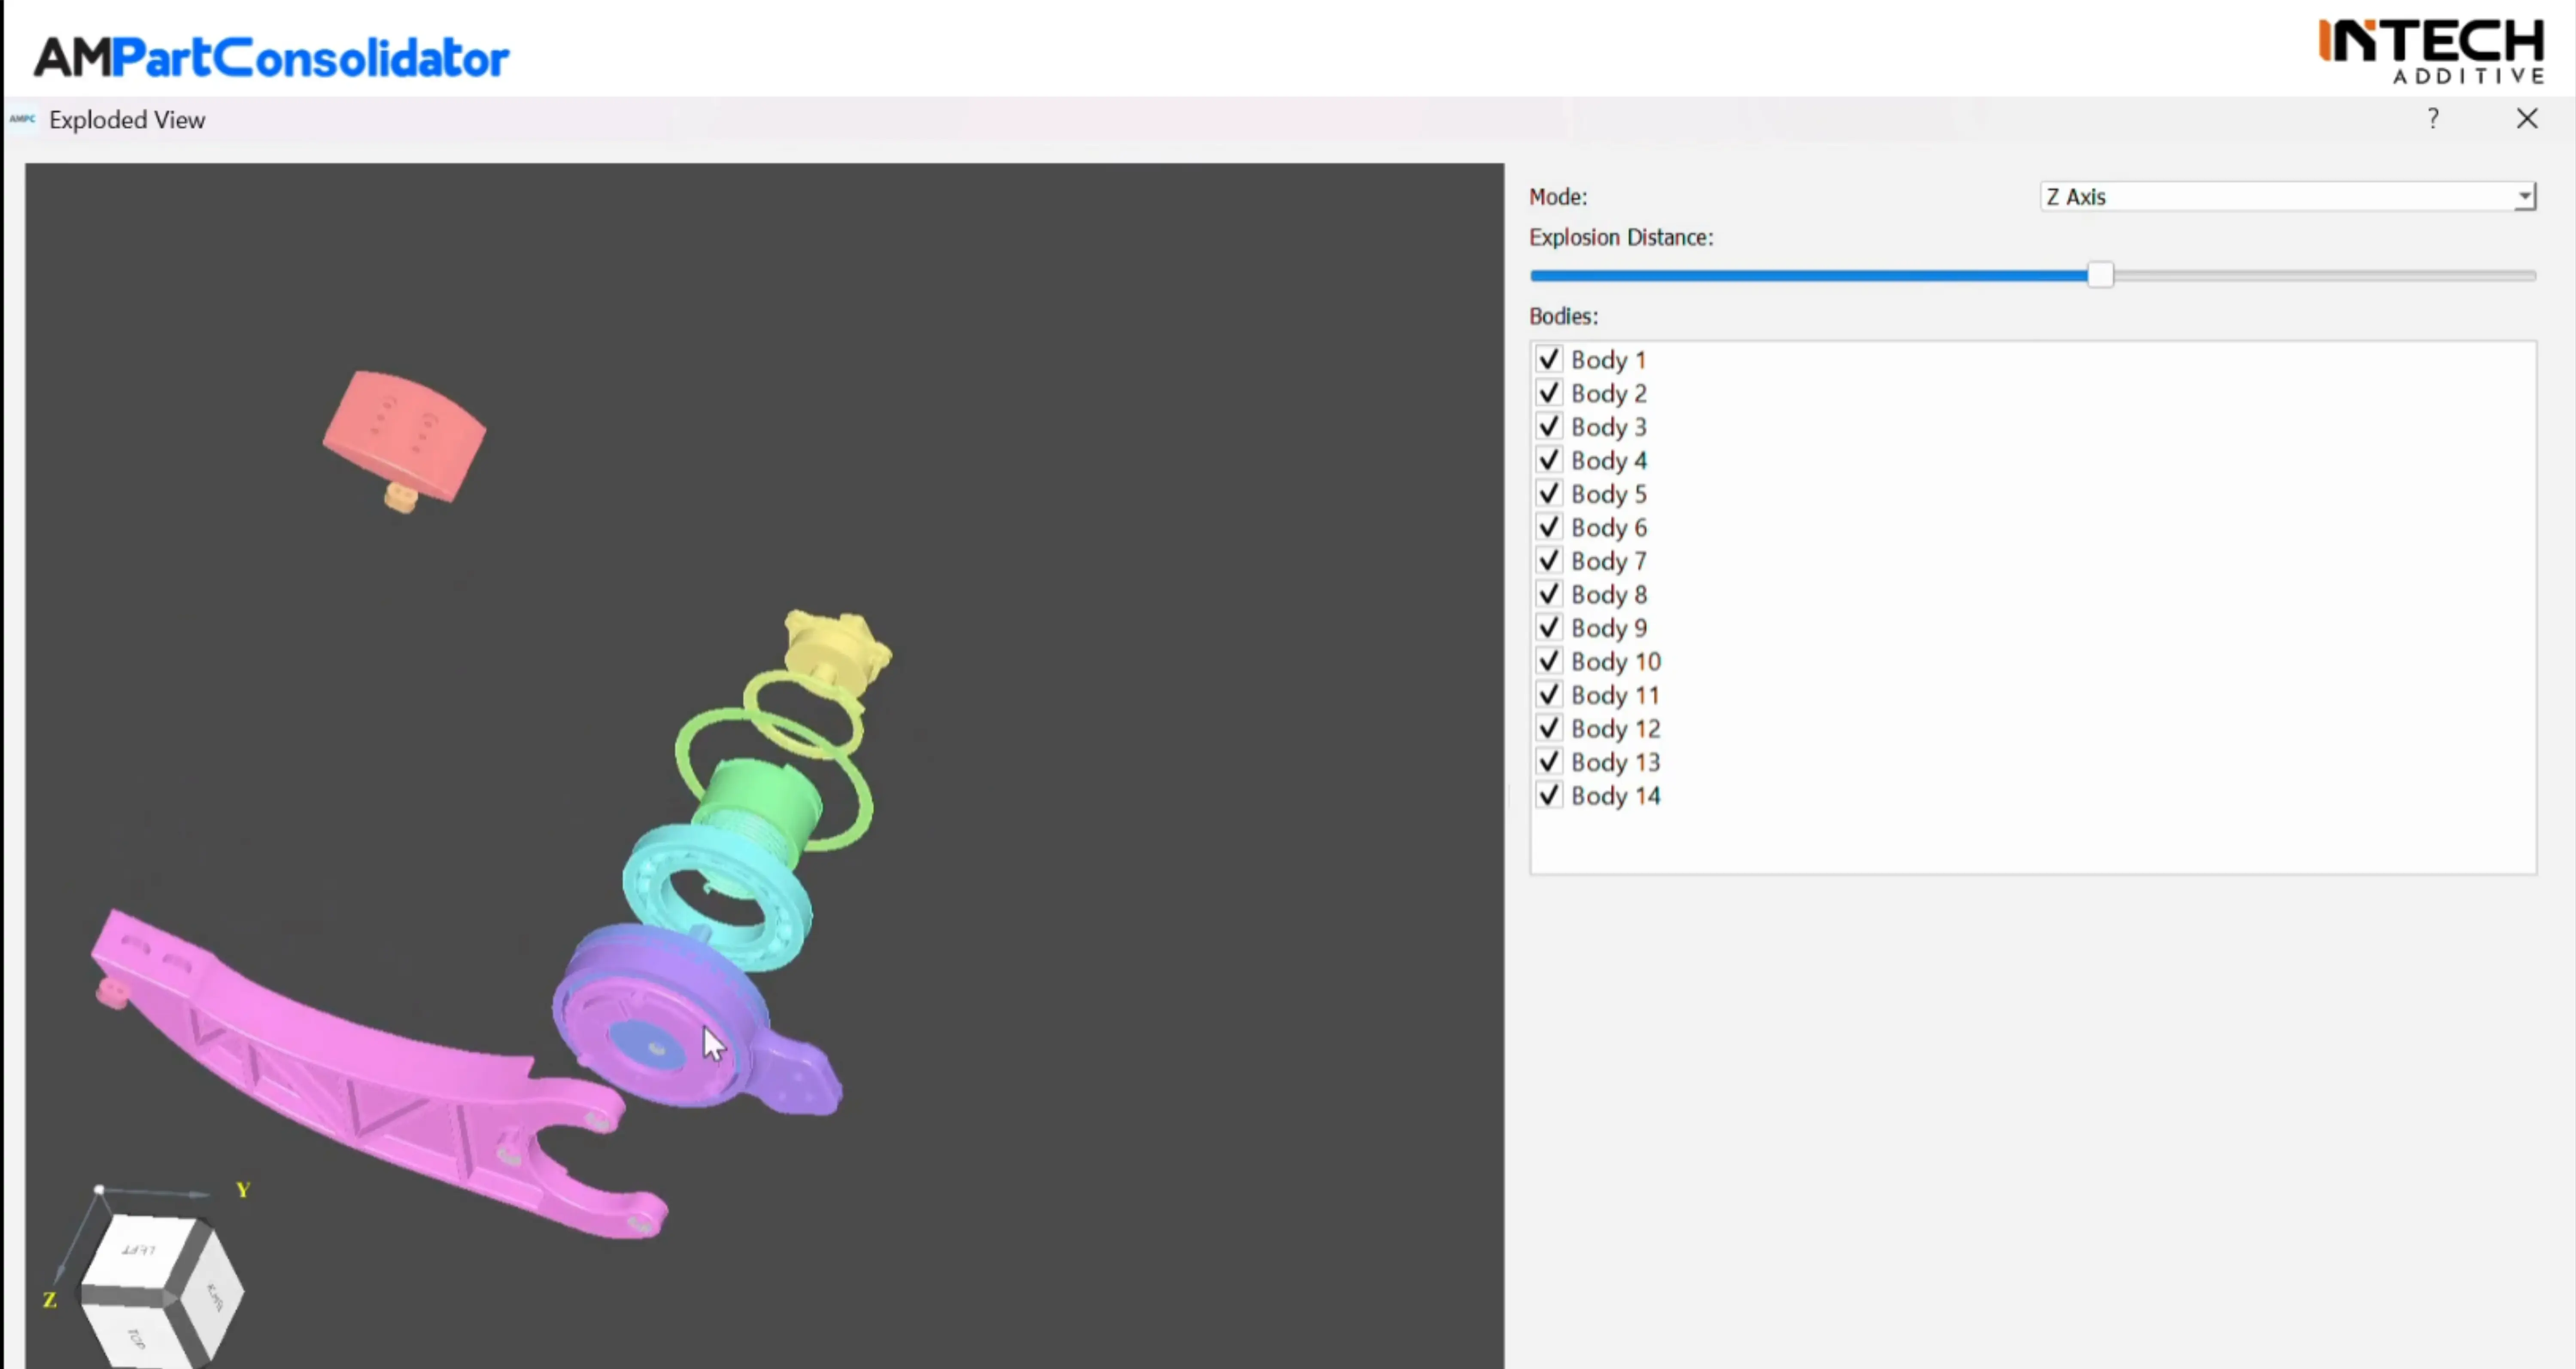Uncheck the Body 12 checkbox
Screen dimensions: 2576x1369
tap(1549, 728)
